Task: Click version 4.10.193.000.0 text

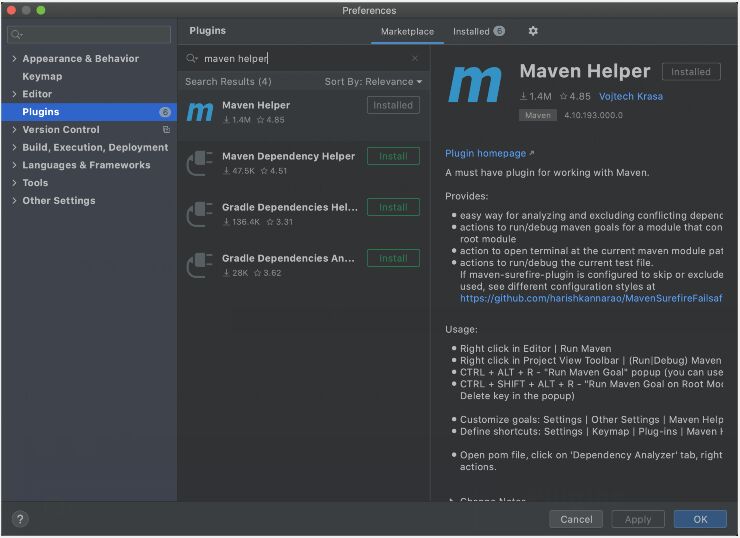Action: [x=593, y=115]
